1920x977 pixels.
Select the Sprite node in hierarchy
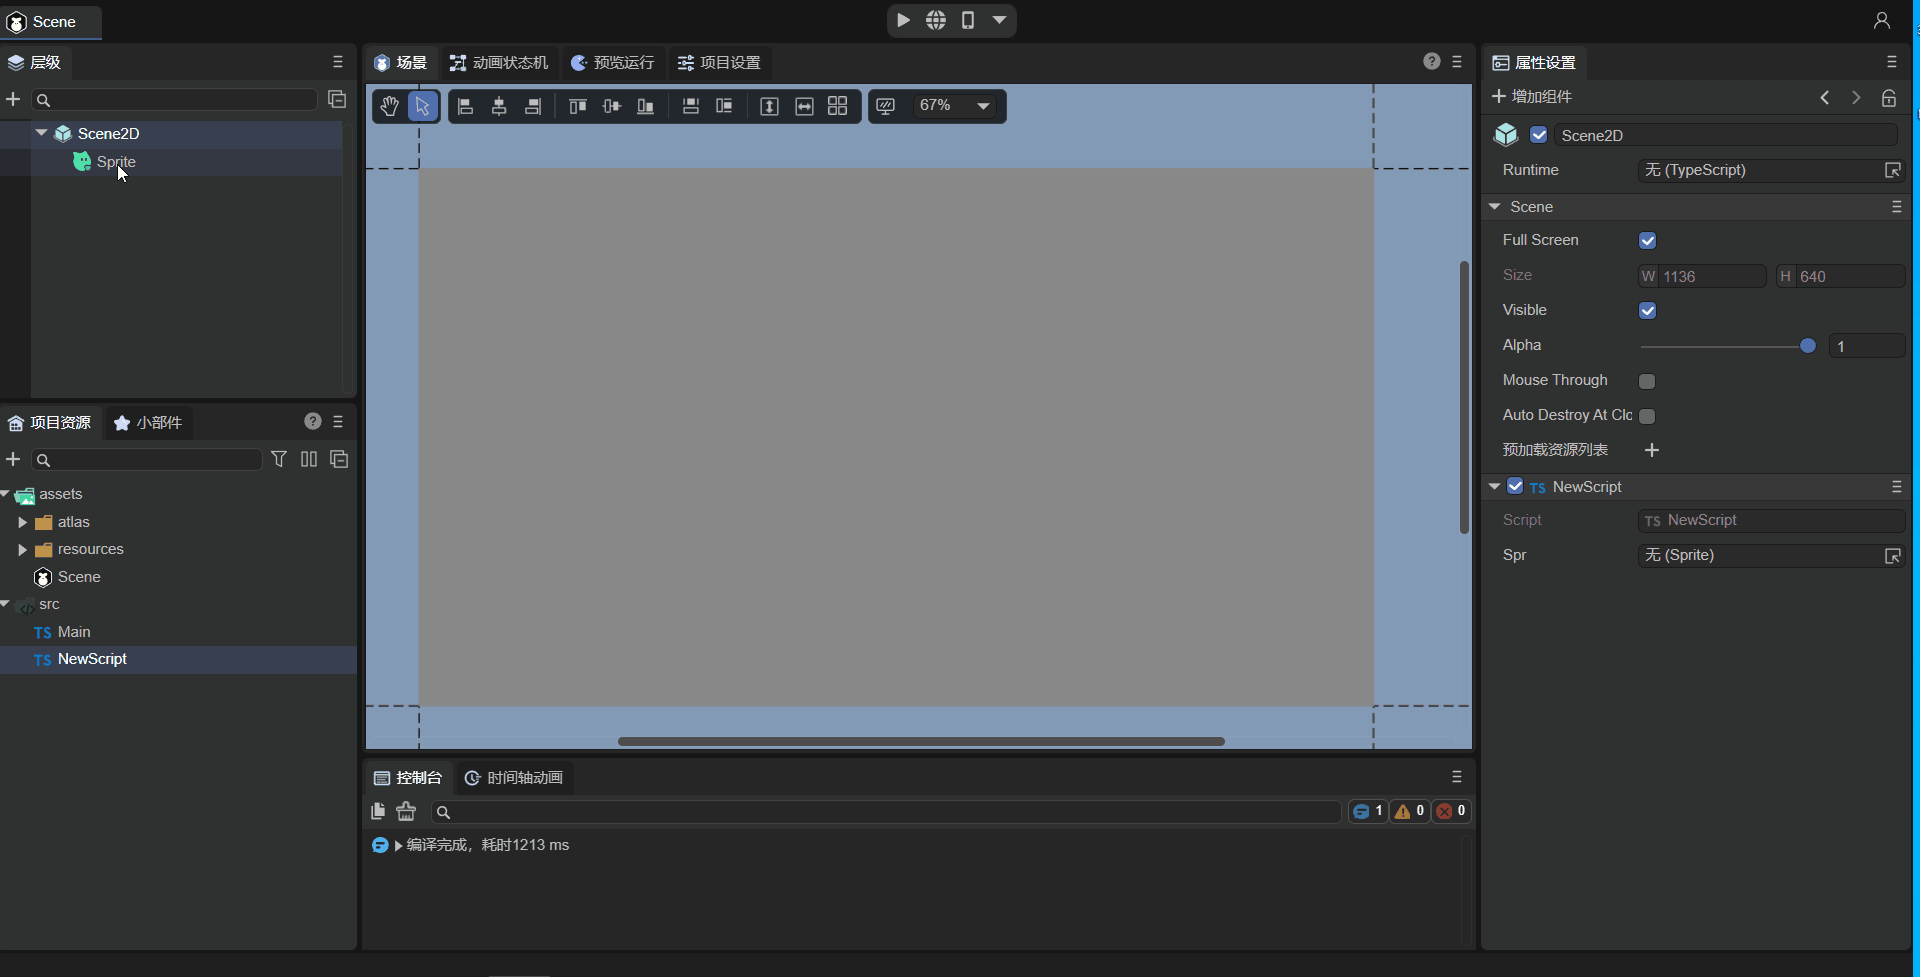tap(115, 161)
